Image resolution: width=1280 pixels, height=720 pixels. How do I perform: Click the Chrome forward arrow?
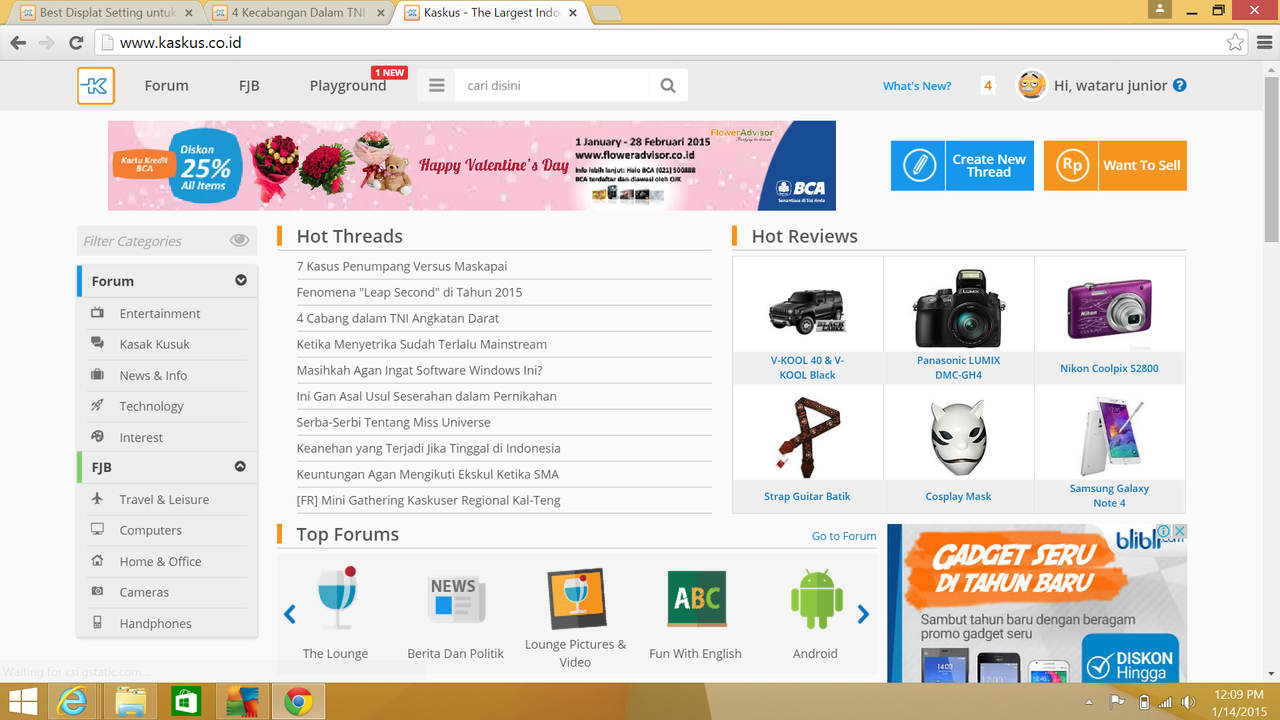[46, 43]
